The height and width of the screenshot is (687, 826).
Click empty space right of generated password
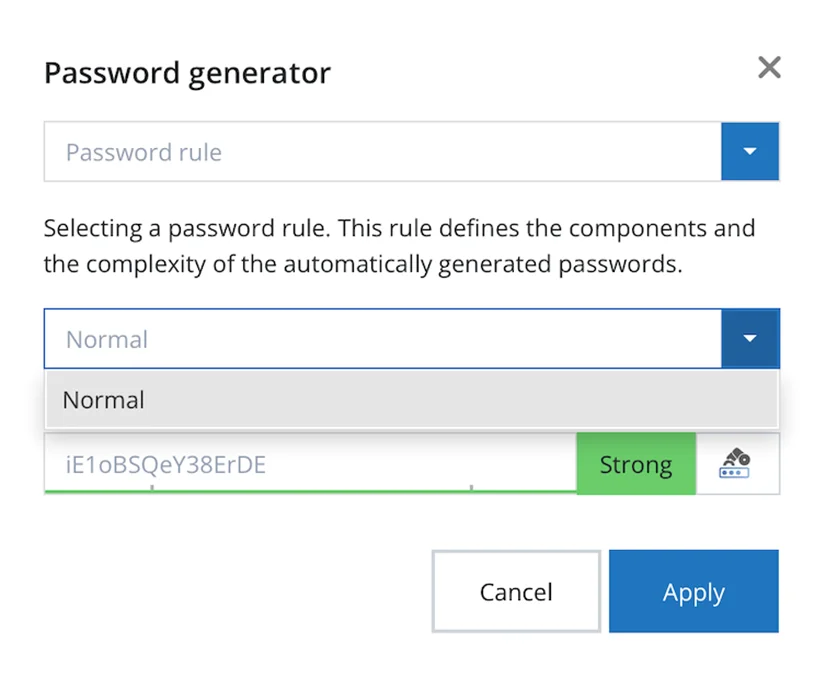click(421, 463)
